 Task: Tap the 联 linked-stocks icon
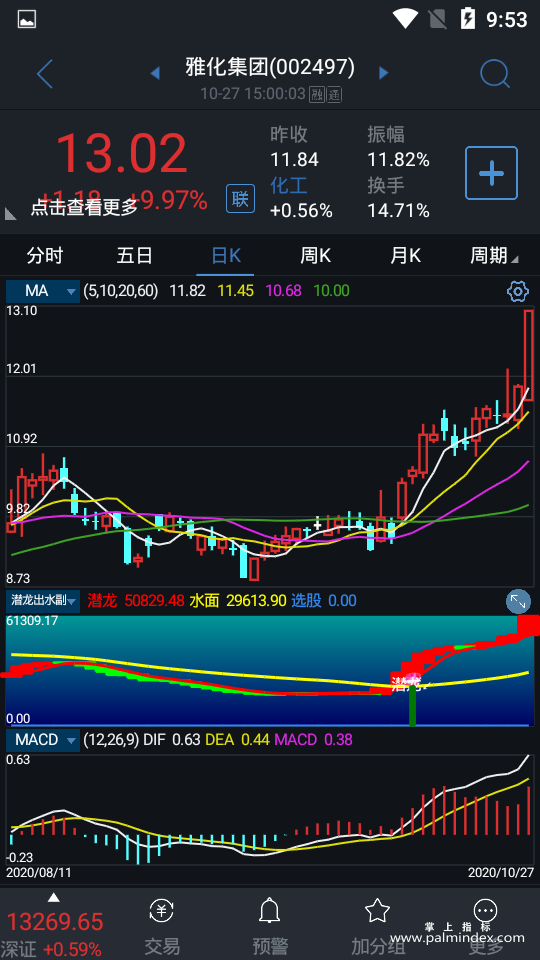point(241,198)
